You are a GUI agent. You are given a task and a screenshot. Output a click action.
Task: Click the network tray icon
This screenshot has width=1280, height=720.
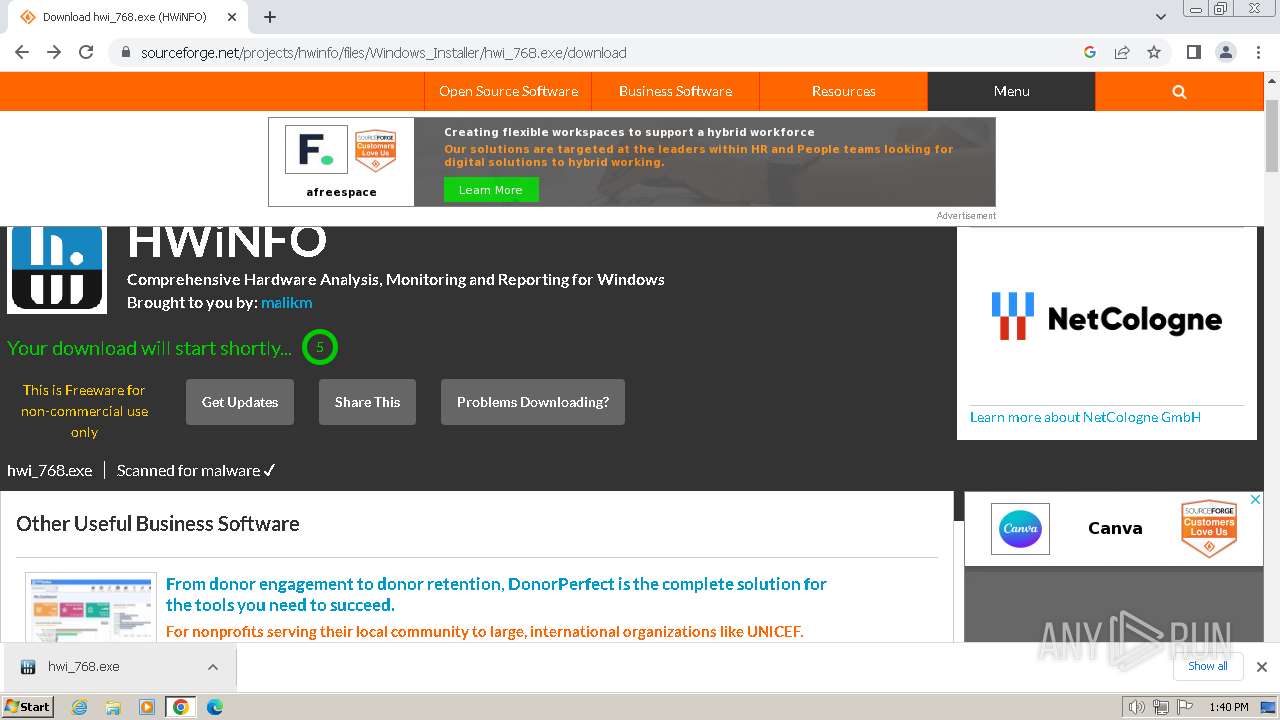click(x=1161, y=707)
